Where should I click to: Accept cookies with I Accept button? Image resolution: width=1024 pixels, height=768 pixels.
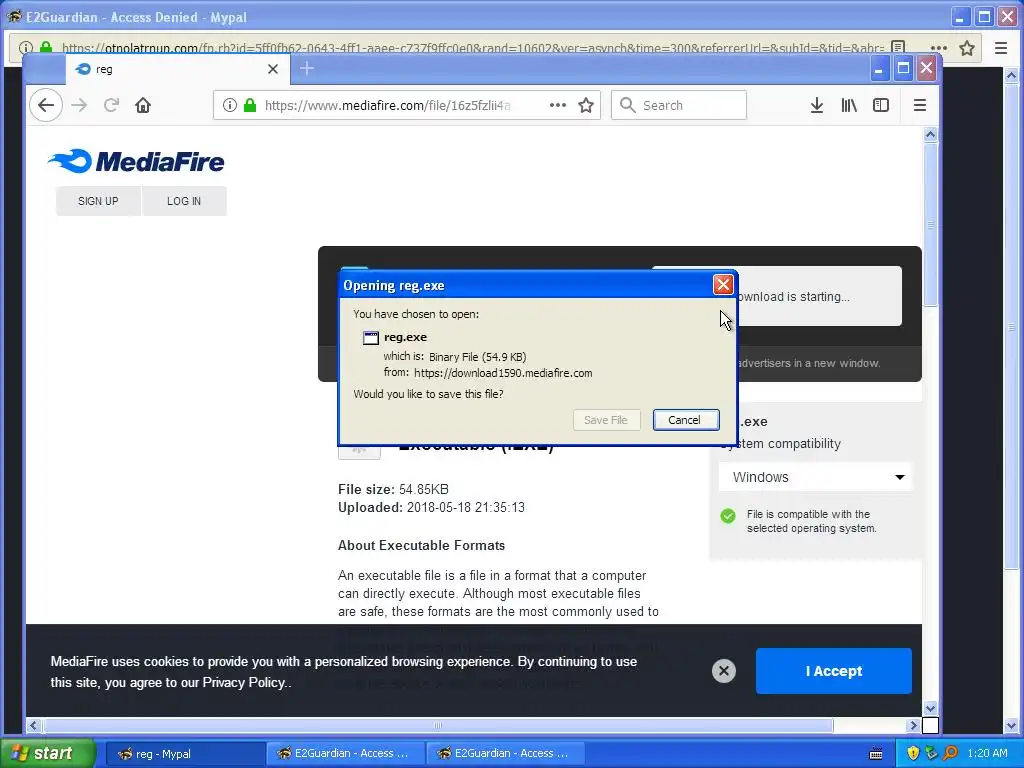pyautogui.click(x=833, y=671)
